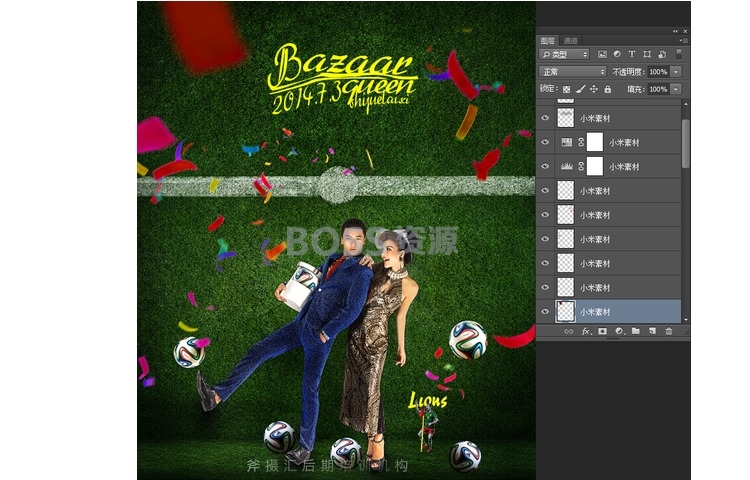Open the 填充 fill slider arrow

(676, 89)
